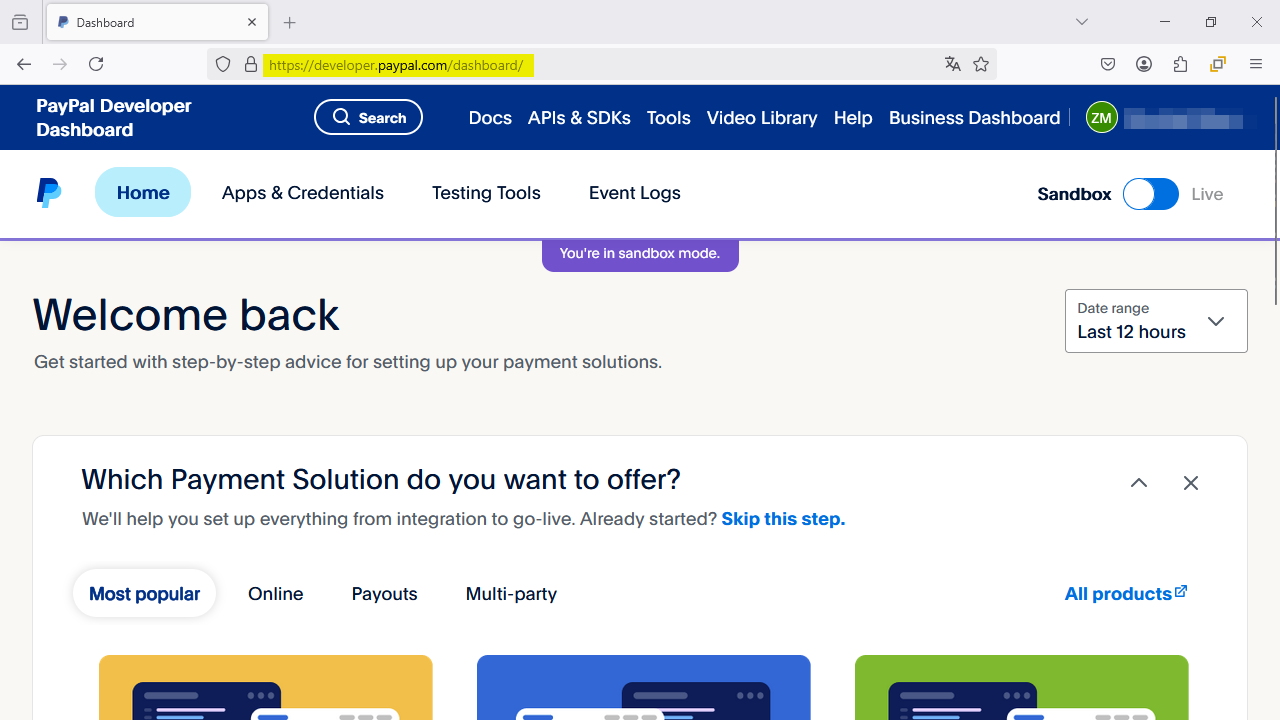This screenshot has width=1280, height=720.
Task: Collapse the payment solution panel
Action: point(1139,483)
